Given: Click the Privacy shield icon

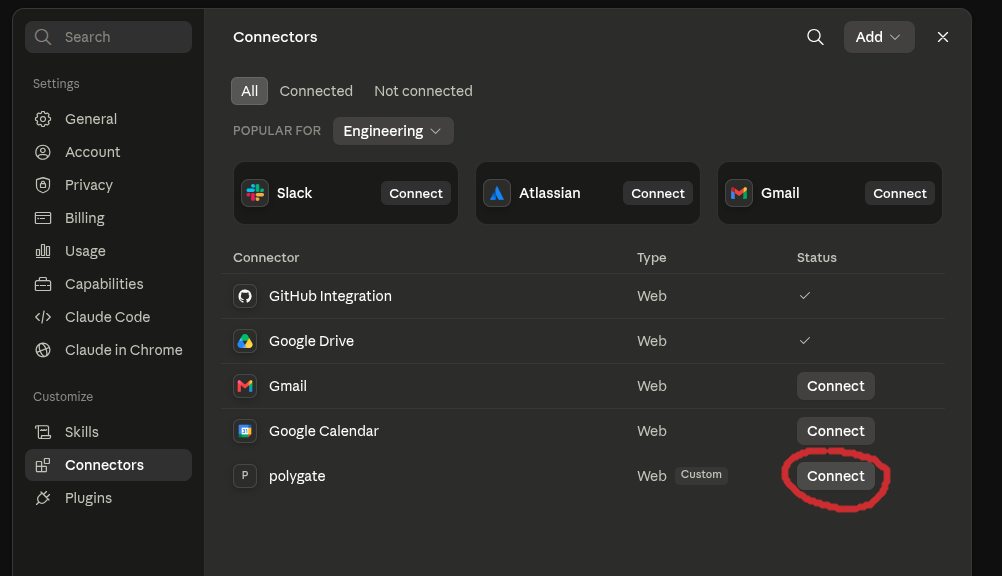Looking at the screenshot, I should [43, 185].
